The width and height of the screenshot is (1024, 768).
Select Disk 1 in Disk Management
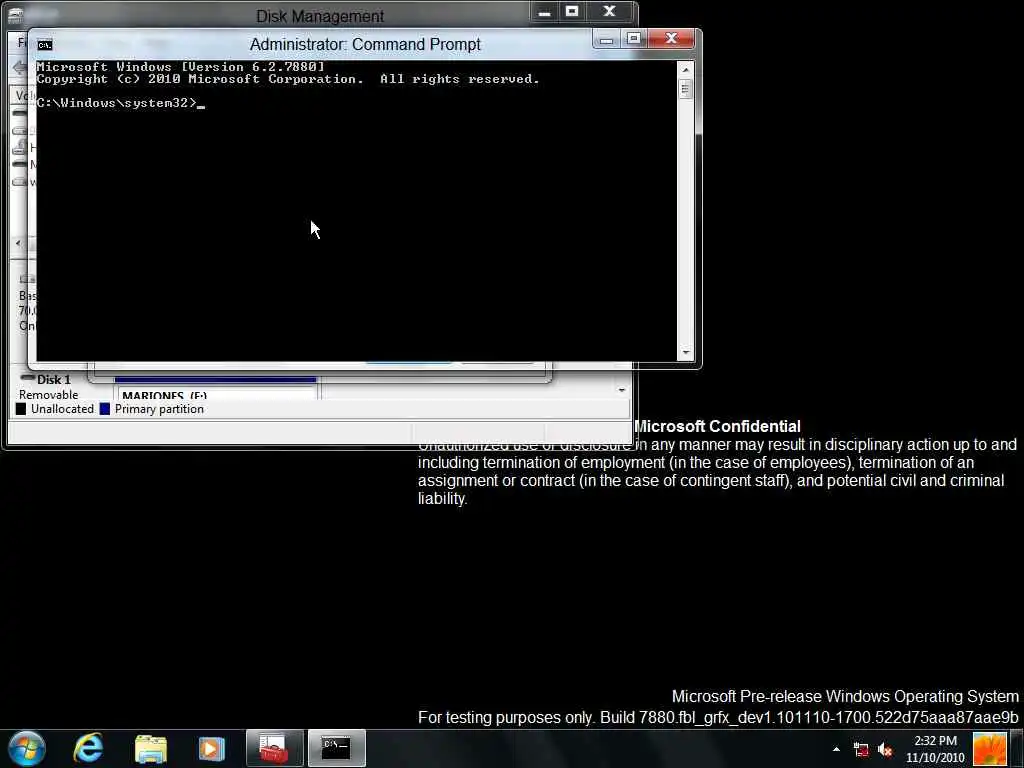click(x=53, y=379)
